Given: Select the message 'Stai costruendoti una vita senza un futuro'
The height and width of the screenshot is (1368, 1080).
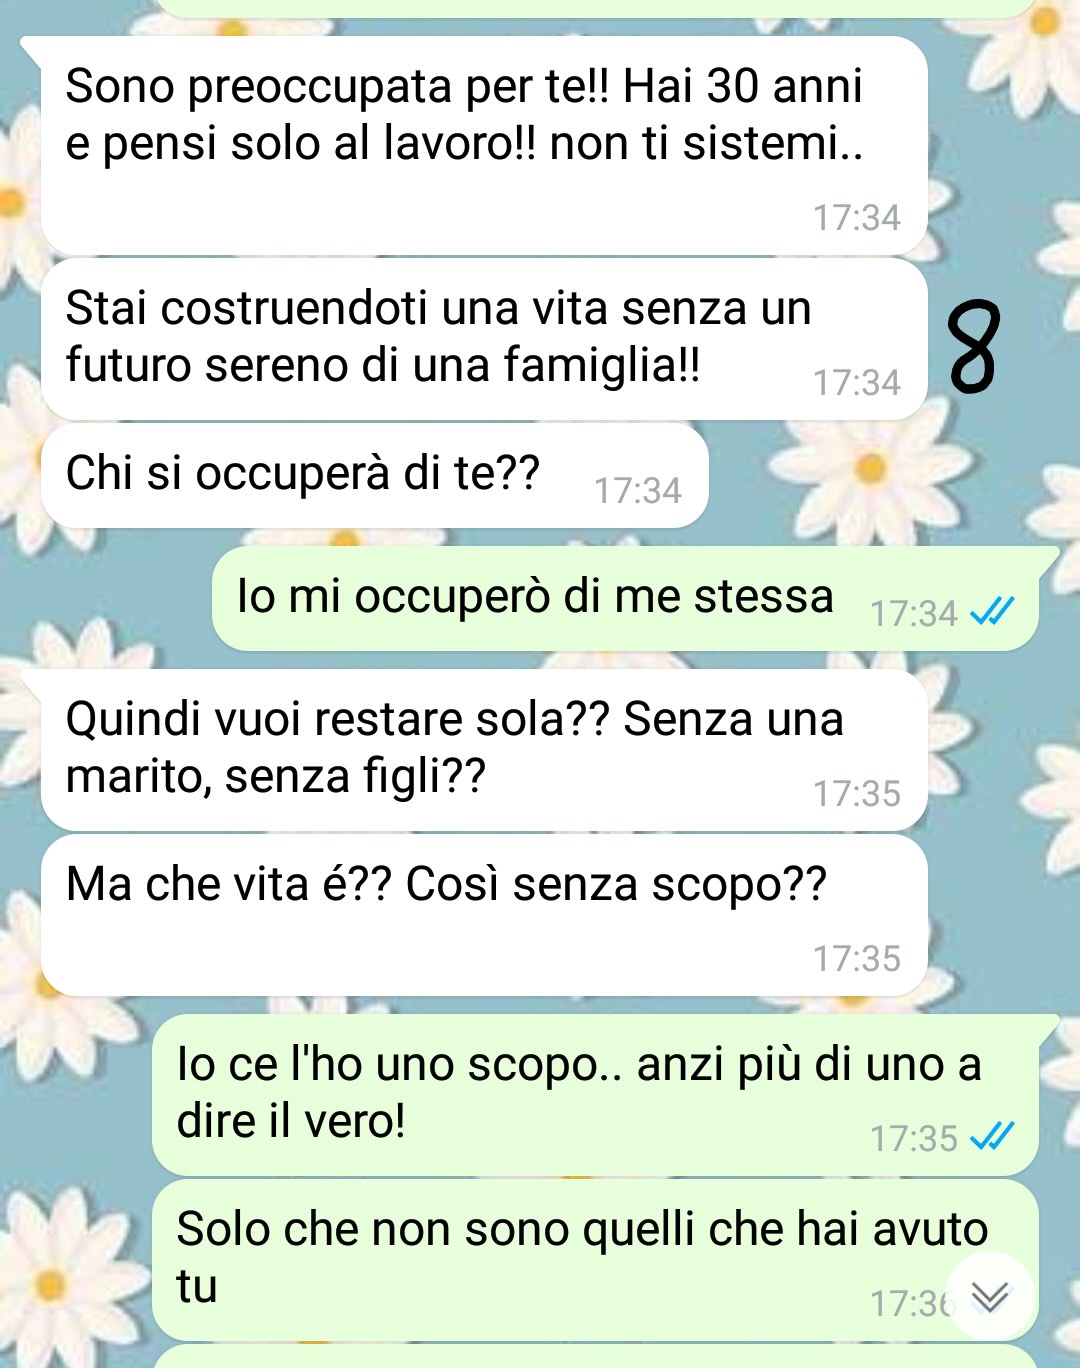Looking at the screenshot, I should tap(484, 339).
